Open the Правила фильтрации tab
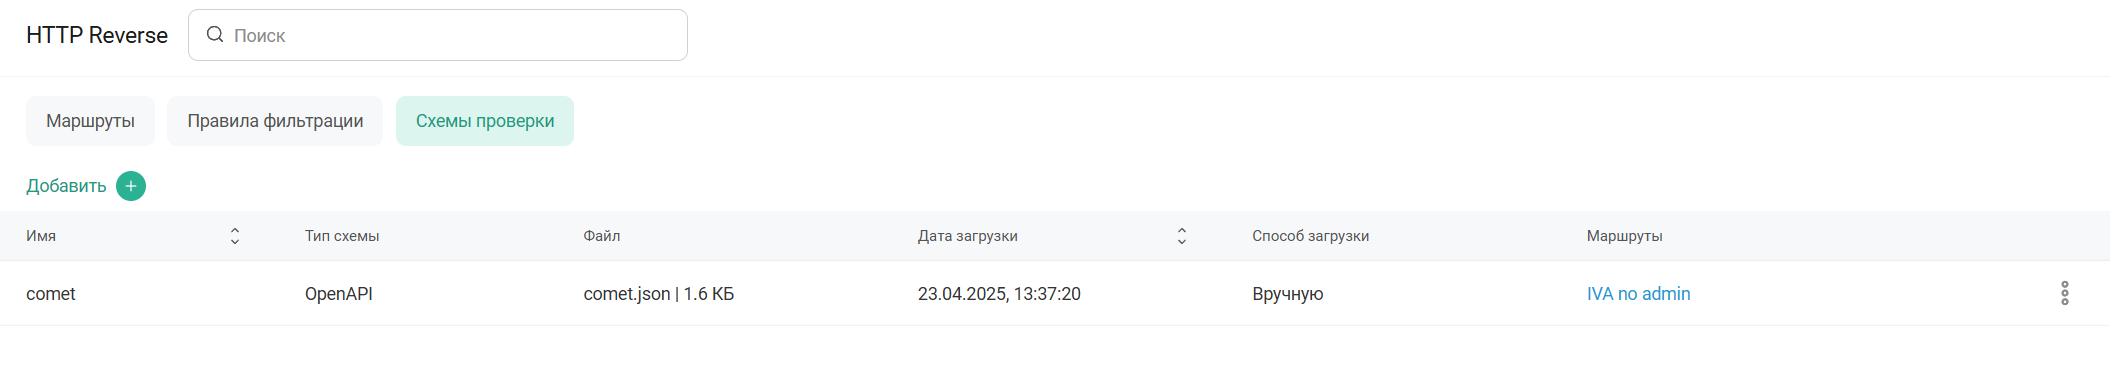The width and height of the screenshot is (2110, 382). (x=275, y=121)
